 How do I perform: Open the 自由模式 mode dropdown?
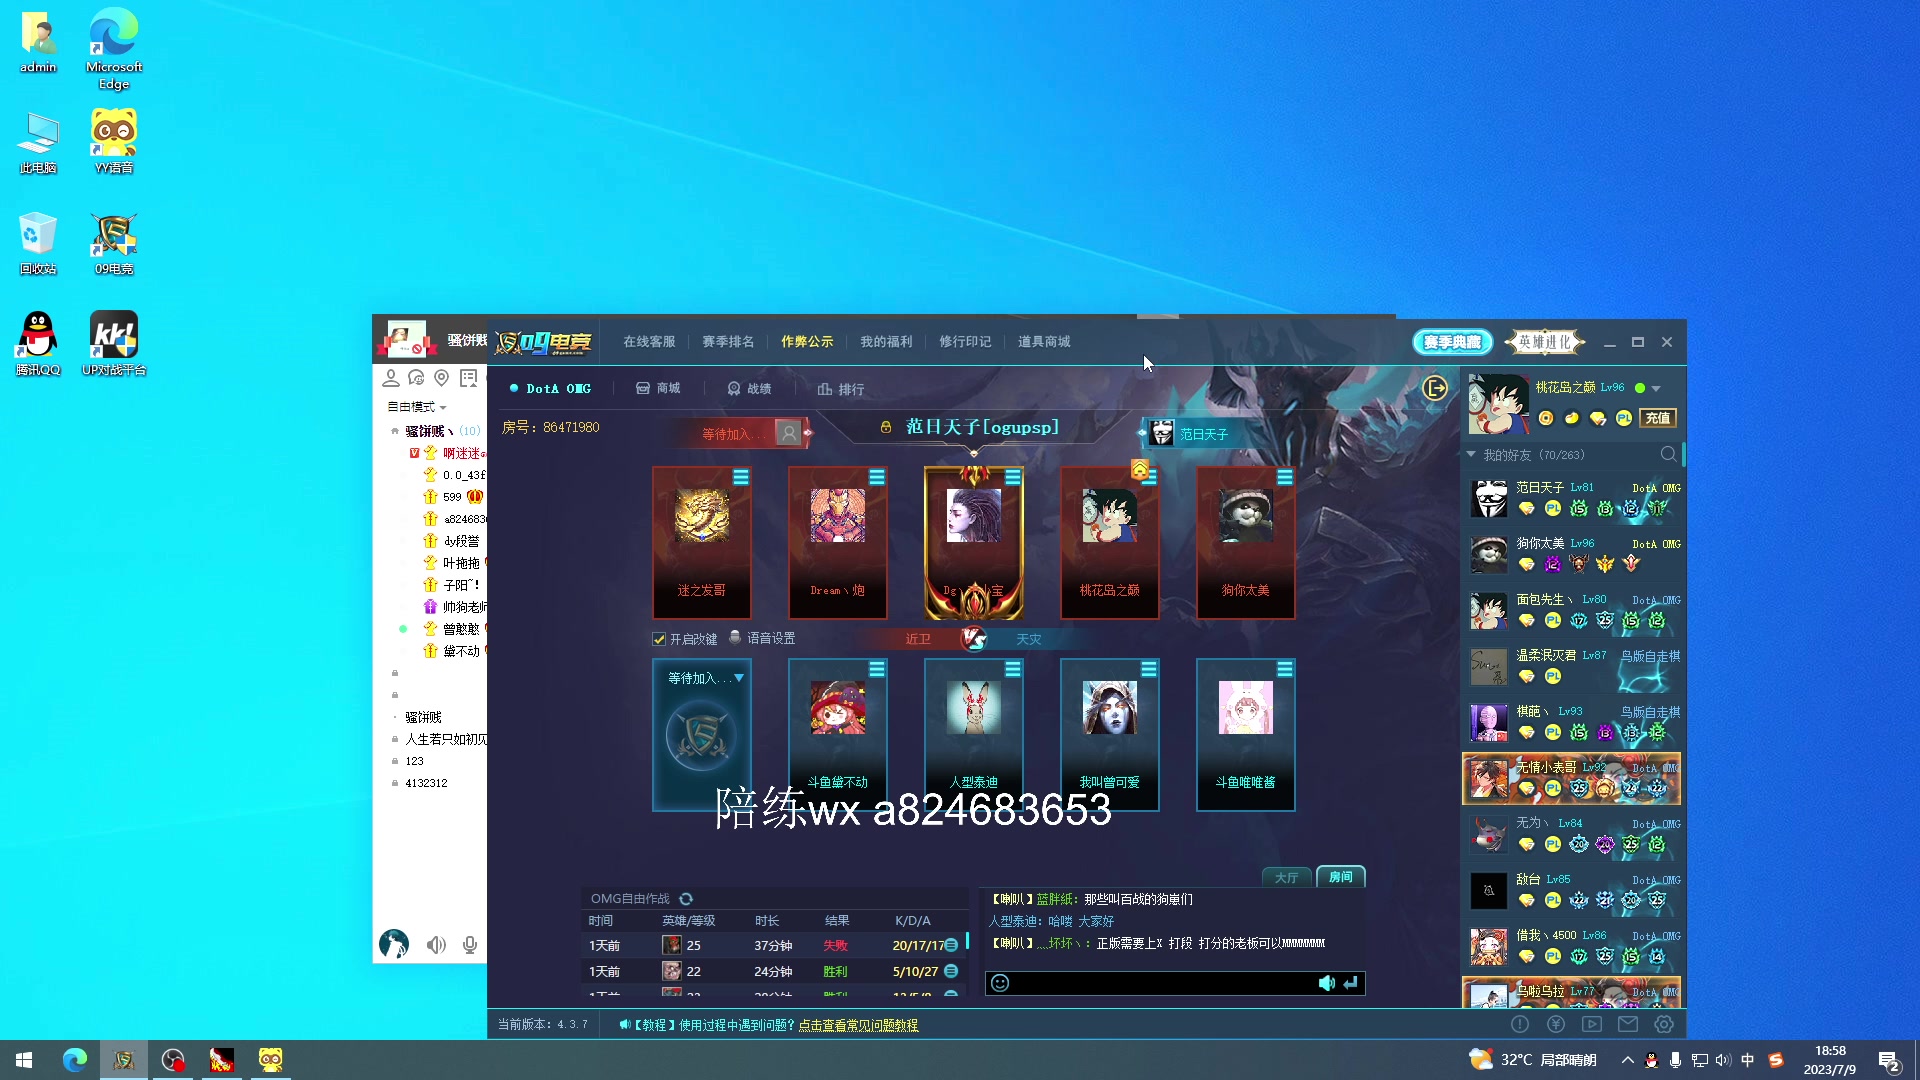tap(417, 407)
